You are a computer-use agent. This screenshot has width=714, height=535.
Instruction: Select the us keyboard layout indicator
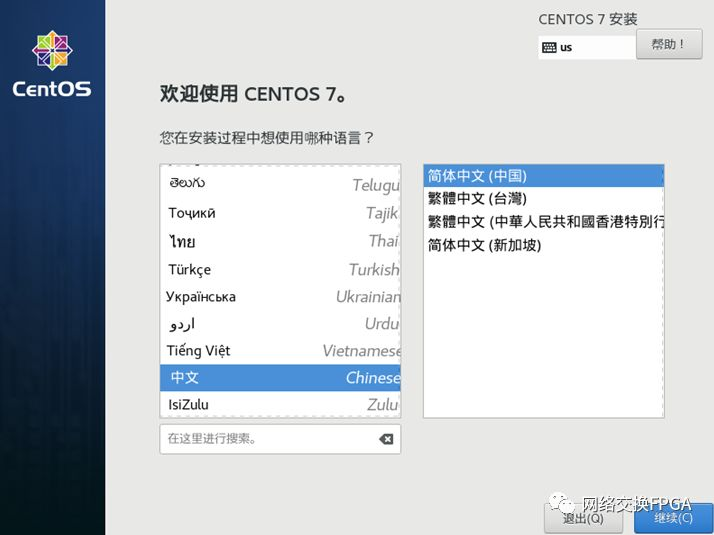(x=586, y=47)
